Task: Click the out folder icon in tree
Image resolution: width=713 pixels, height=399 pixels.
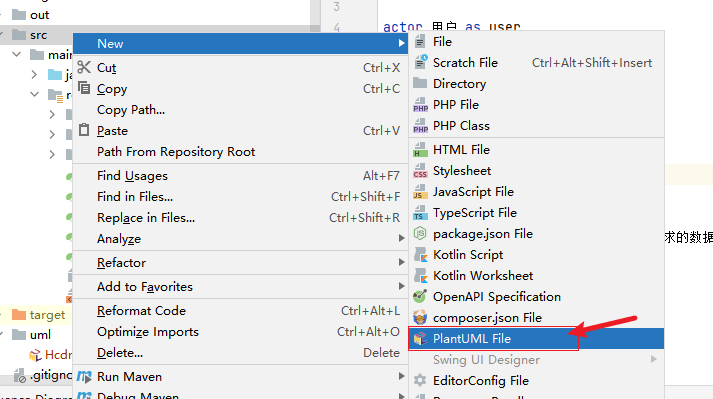Action: pos(19,15)
